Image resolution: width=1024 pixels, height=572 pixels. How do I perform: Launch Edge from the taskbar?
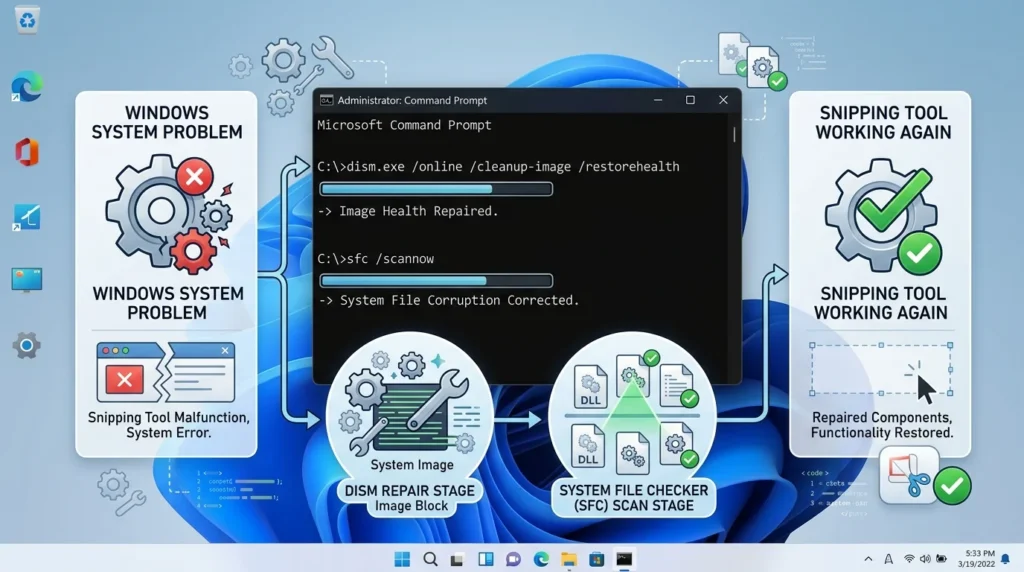click(541, 559)
